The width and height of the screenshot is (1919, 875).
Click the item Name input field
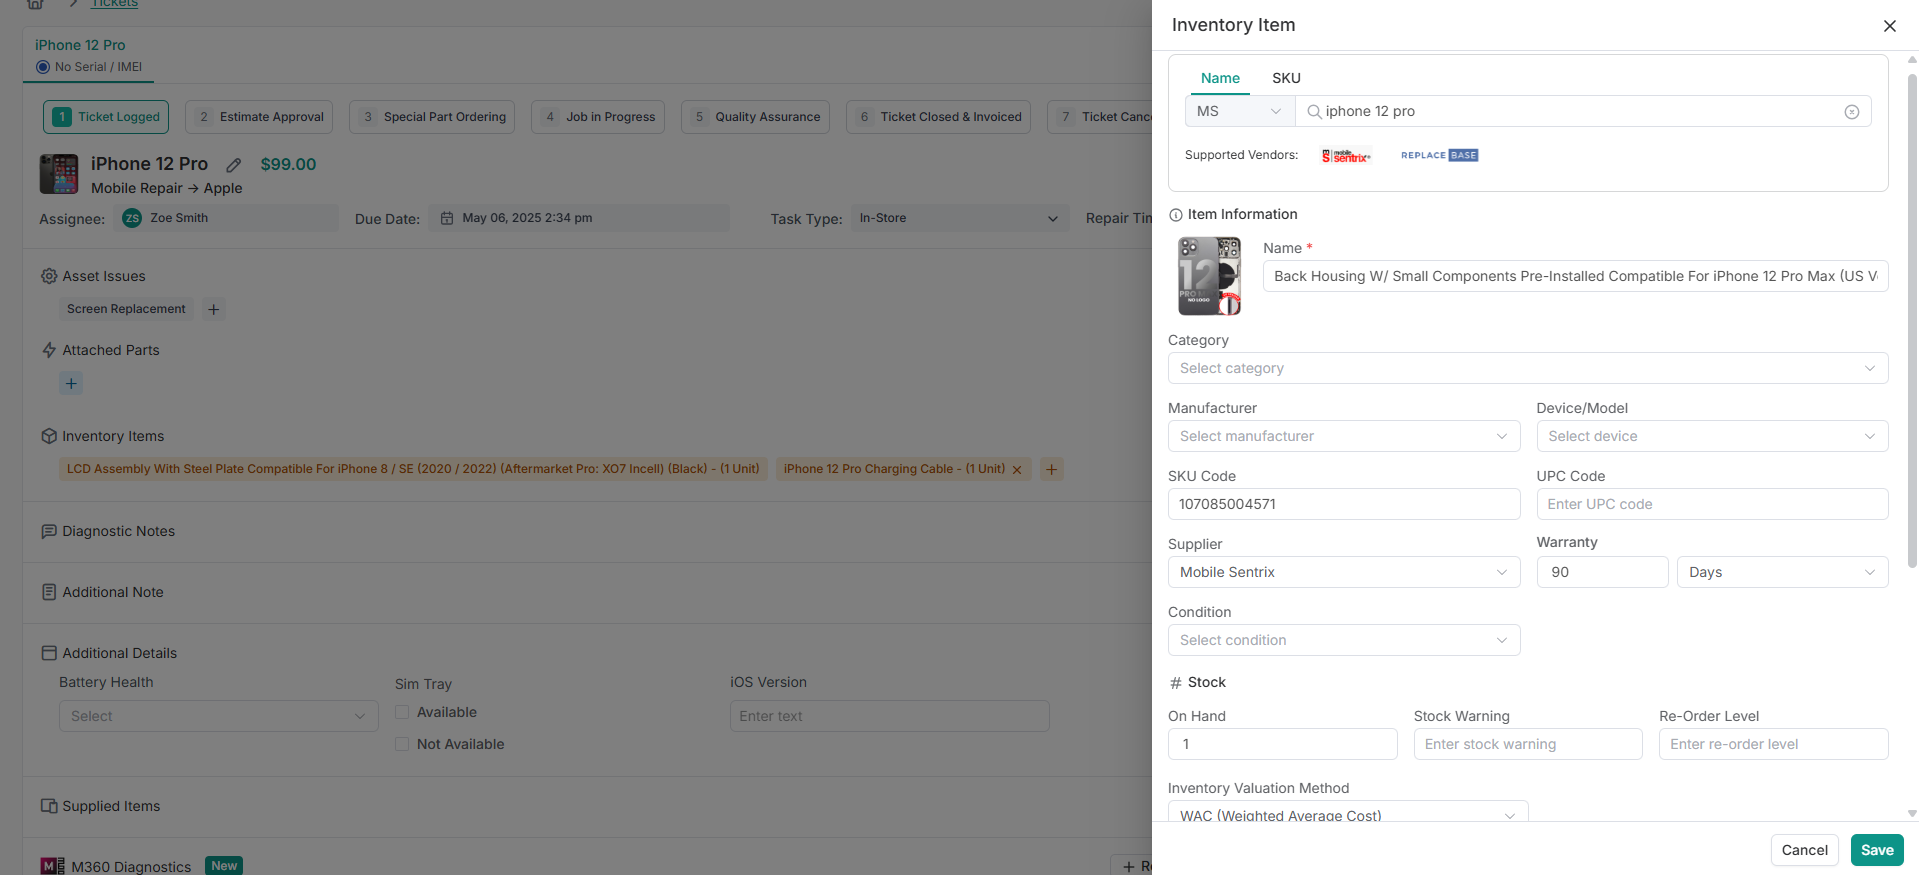click(x=1575, y=276)
